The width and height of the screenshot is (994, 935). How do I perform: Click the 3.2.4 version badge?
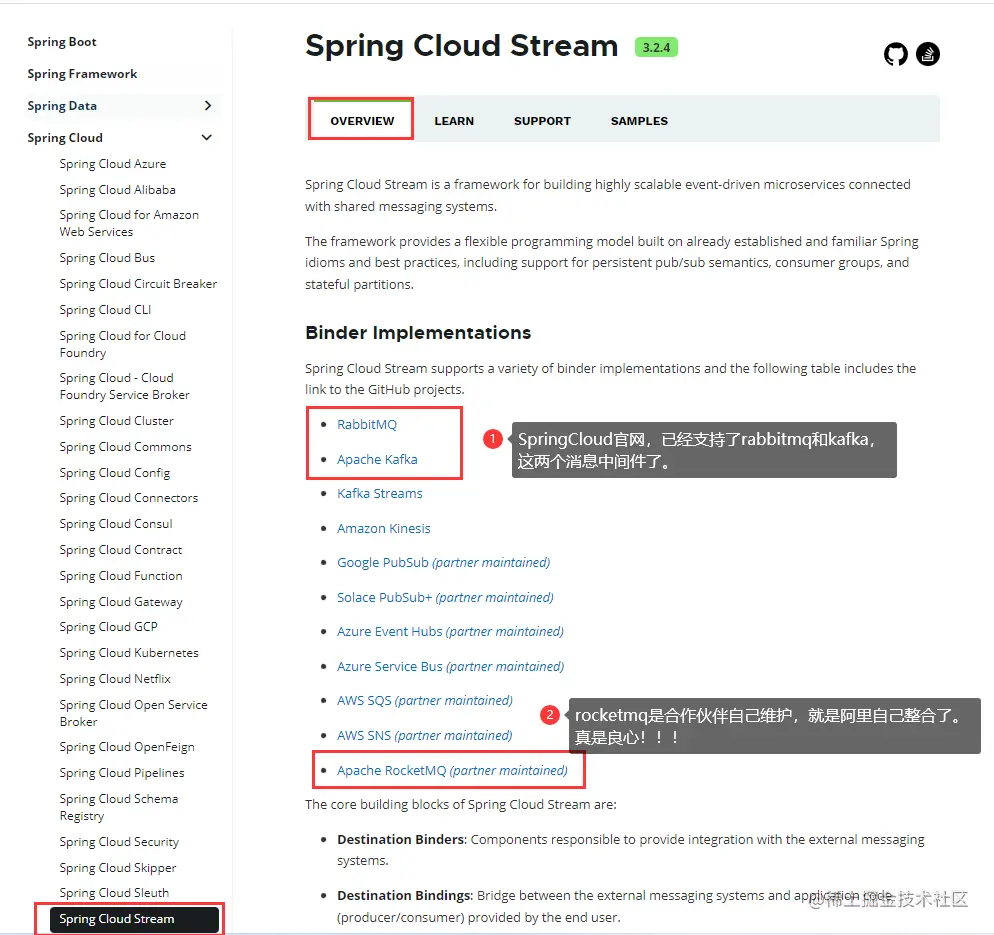point(656,48)
